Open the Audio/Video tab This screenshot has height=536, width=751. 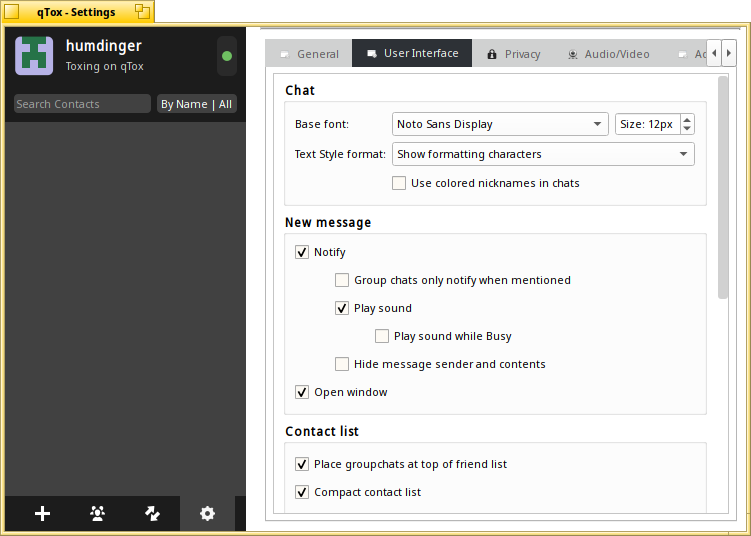[608, 54]
